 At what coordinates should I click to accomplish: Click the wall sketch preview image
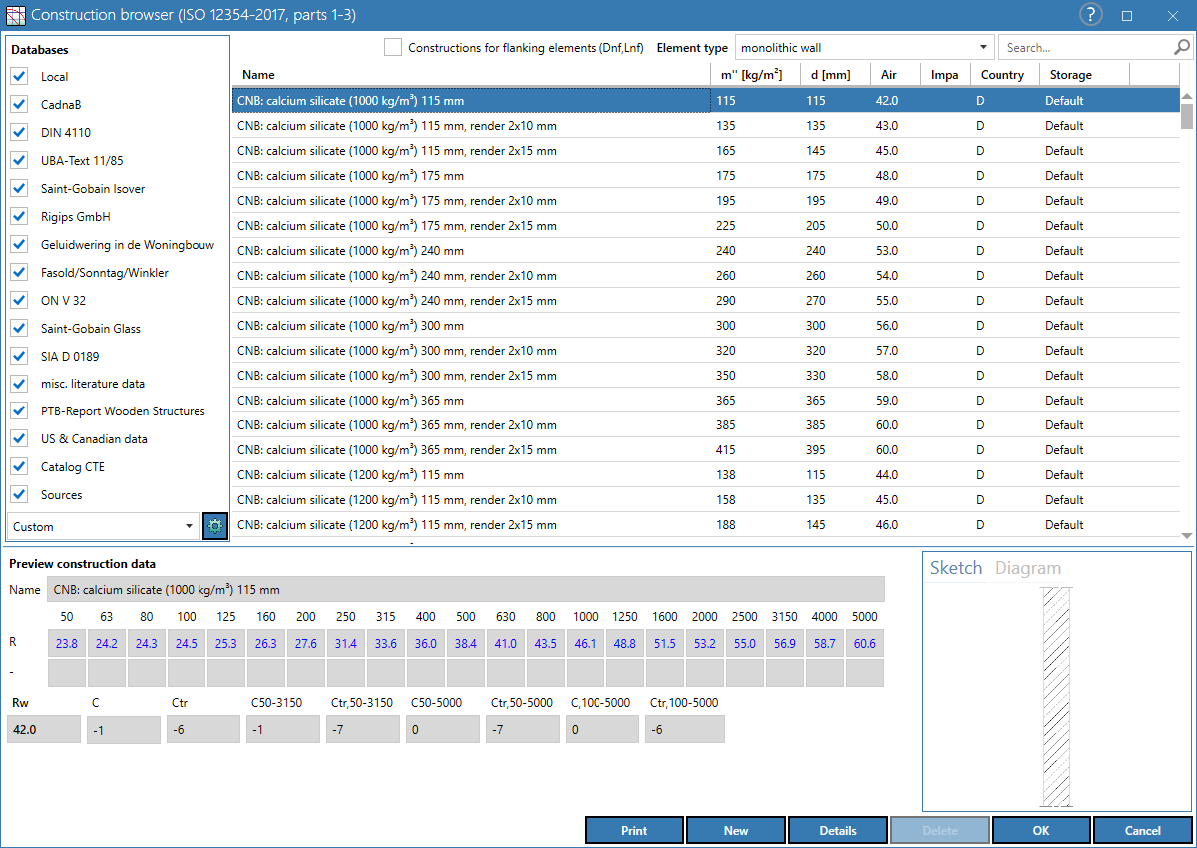click(1056, 696)
